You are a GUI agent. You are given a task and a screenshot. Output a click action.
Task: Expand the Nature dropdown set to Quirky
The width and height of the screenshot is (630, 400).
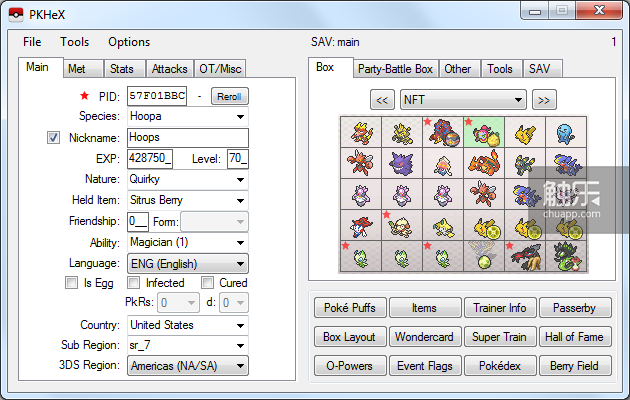click(x=188, y=179)
